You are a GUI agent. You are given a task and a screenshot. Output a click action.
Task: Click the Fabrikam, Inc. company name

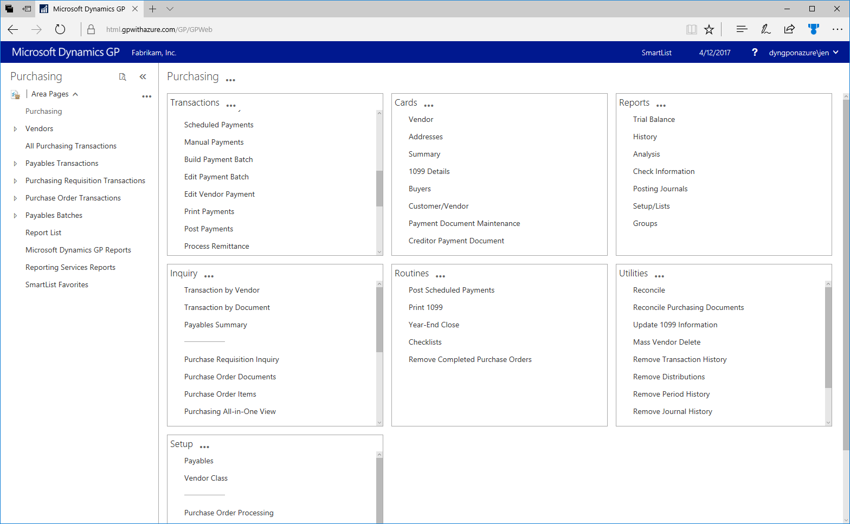154,53
